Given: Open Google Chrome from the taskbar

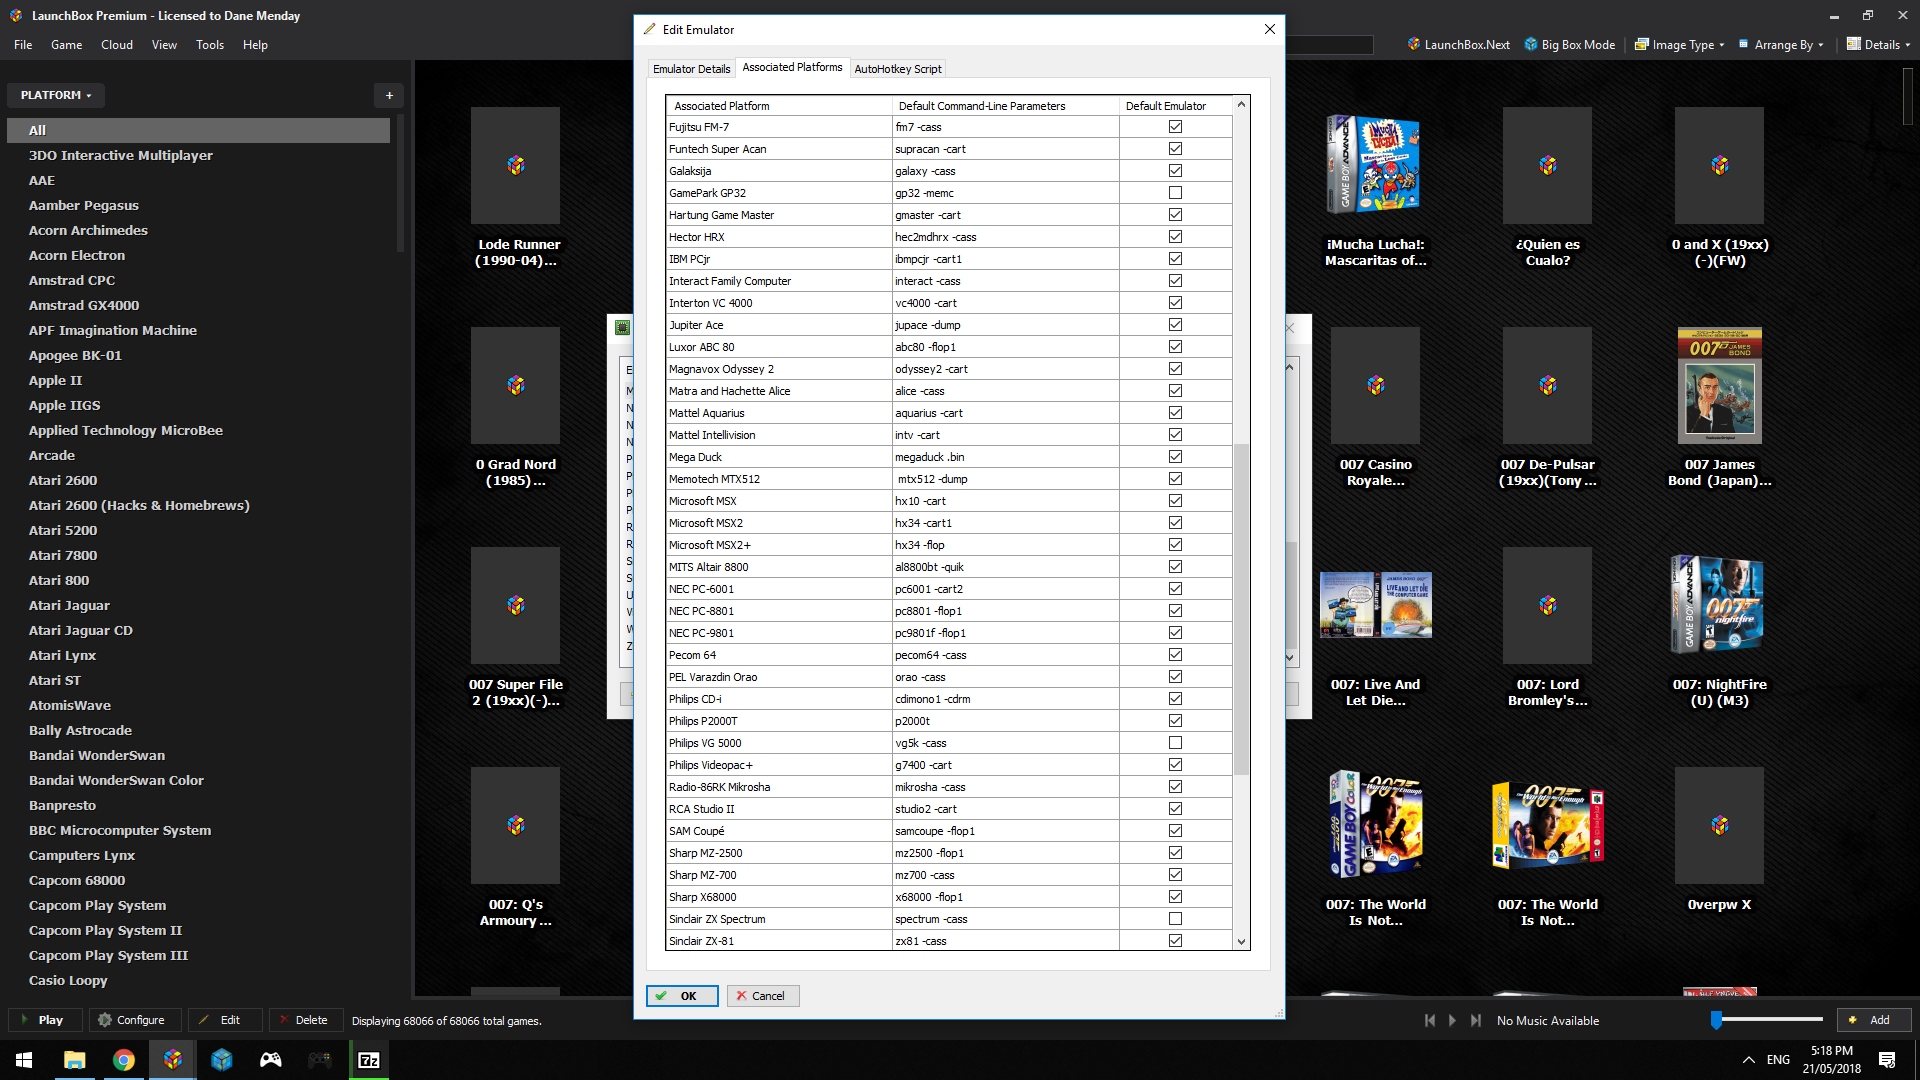Looking at the screenshot, I should (123, 1060).
